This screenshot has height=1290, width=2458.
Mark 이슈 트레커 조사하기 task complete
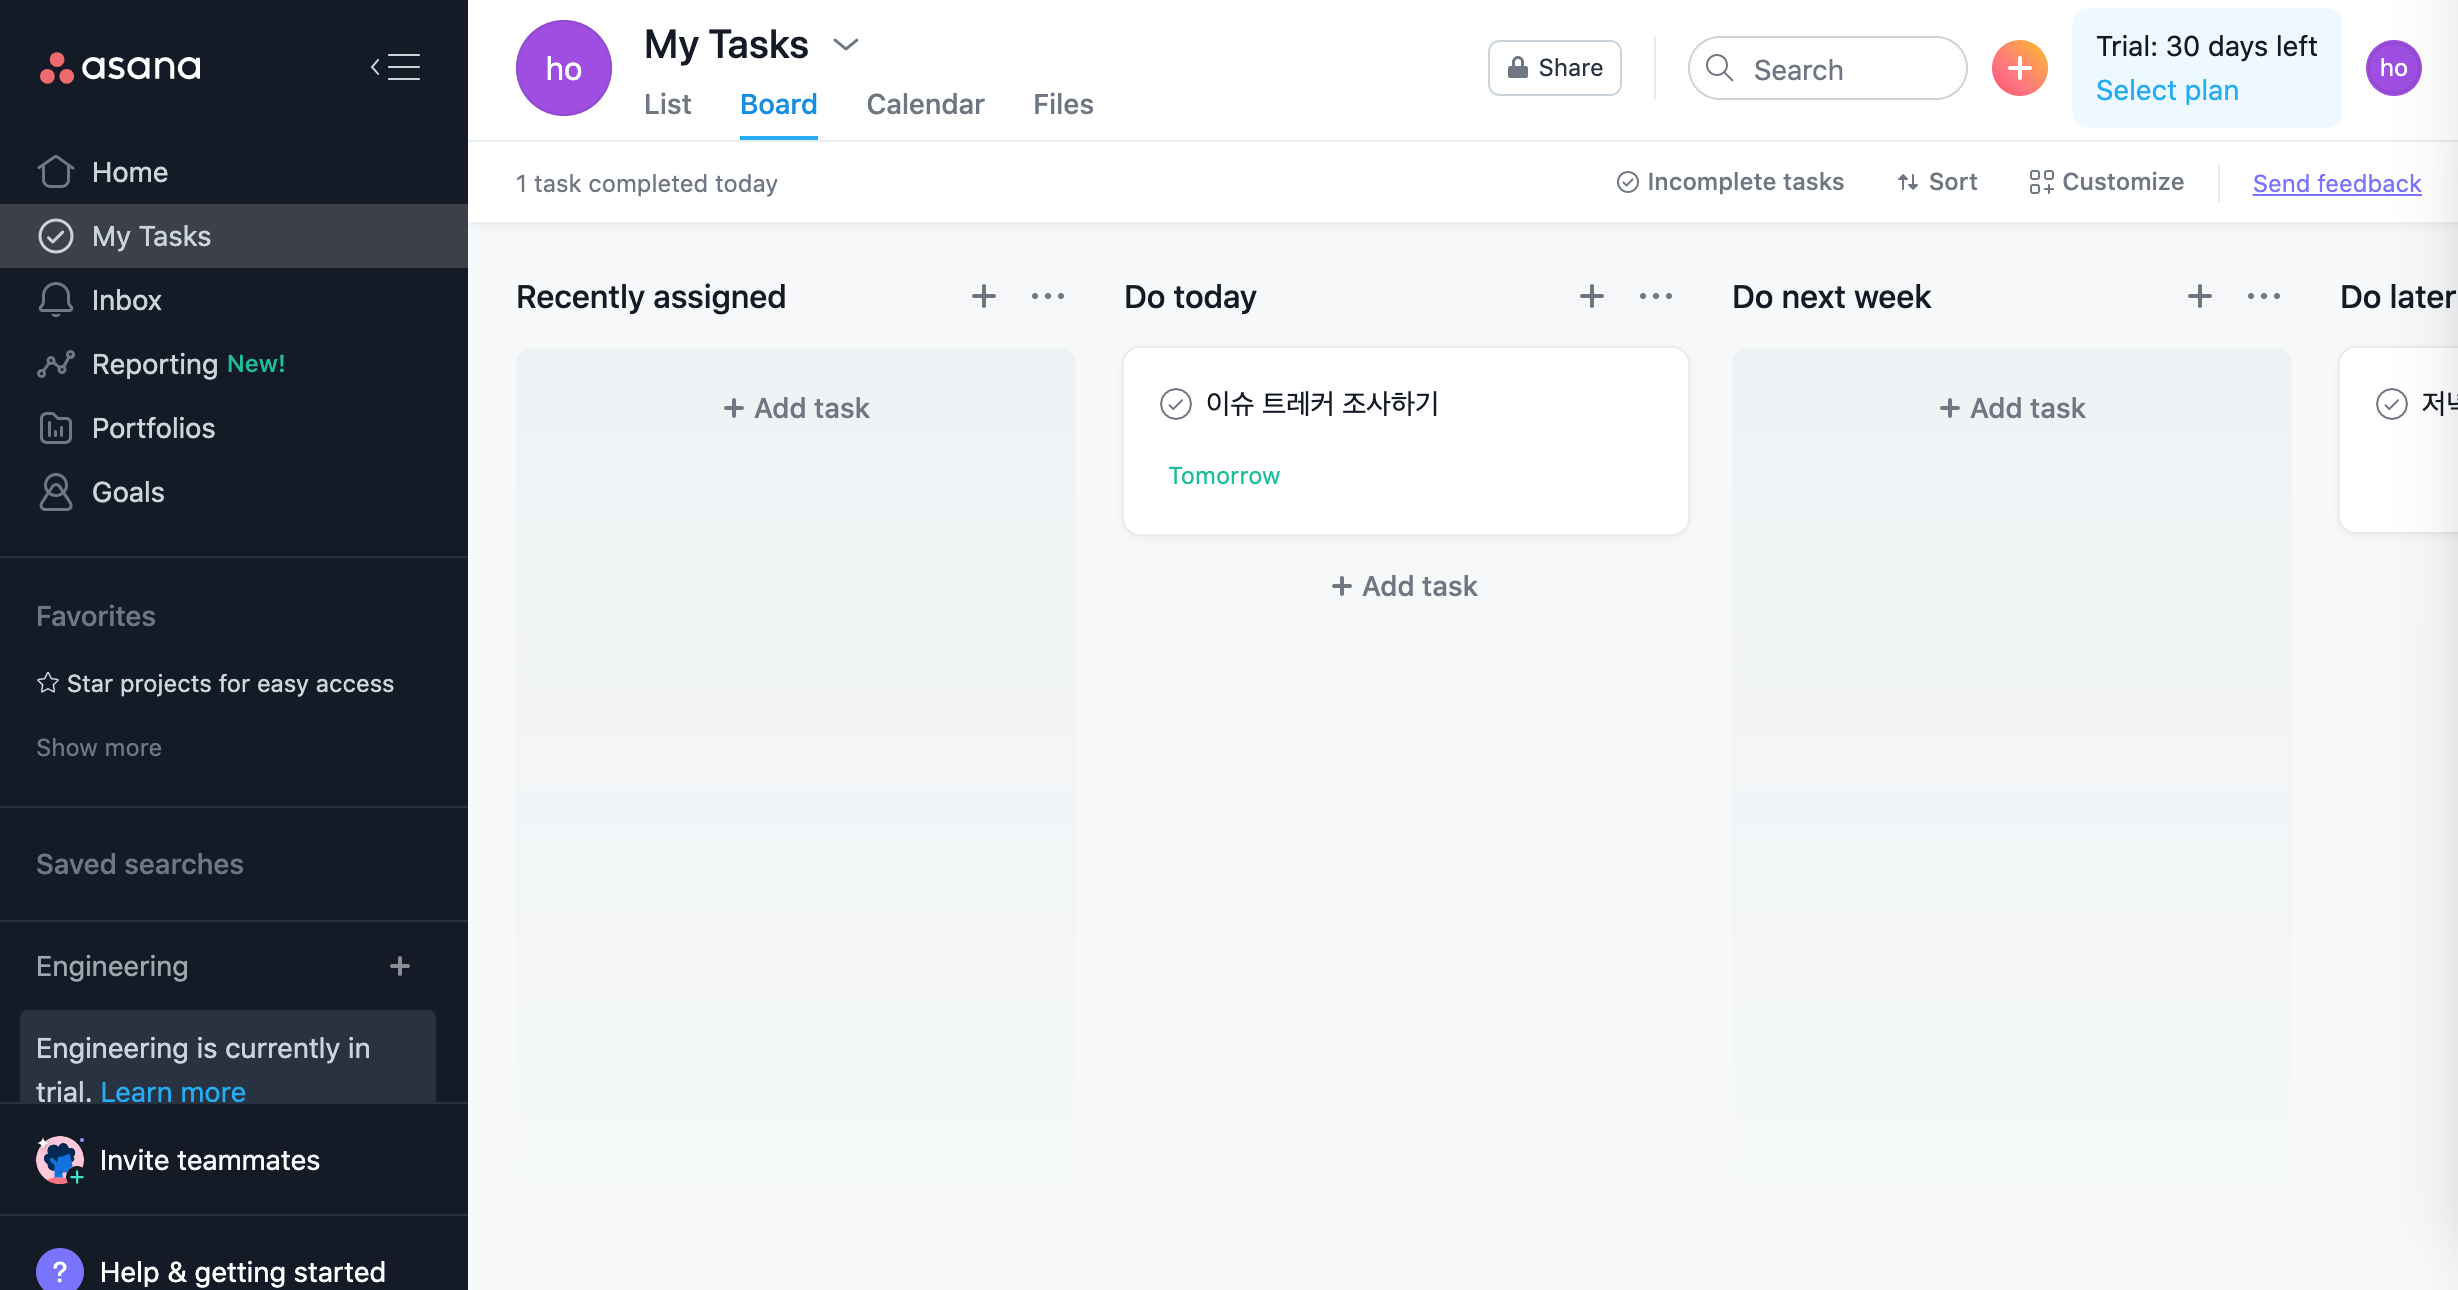coord(1176,404)
